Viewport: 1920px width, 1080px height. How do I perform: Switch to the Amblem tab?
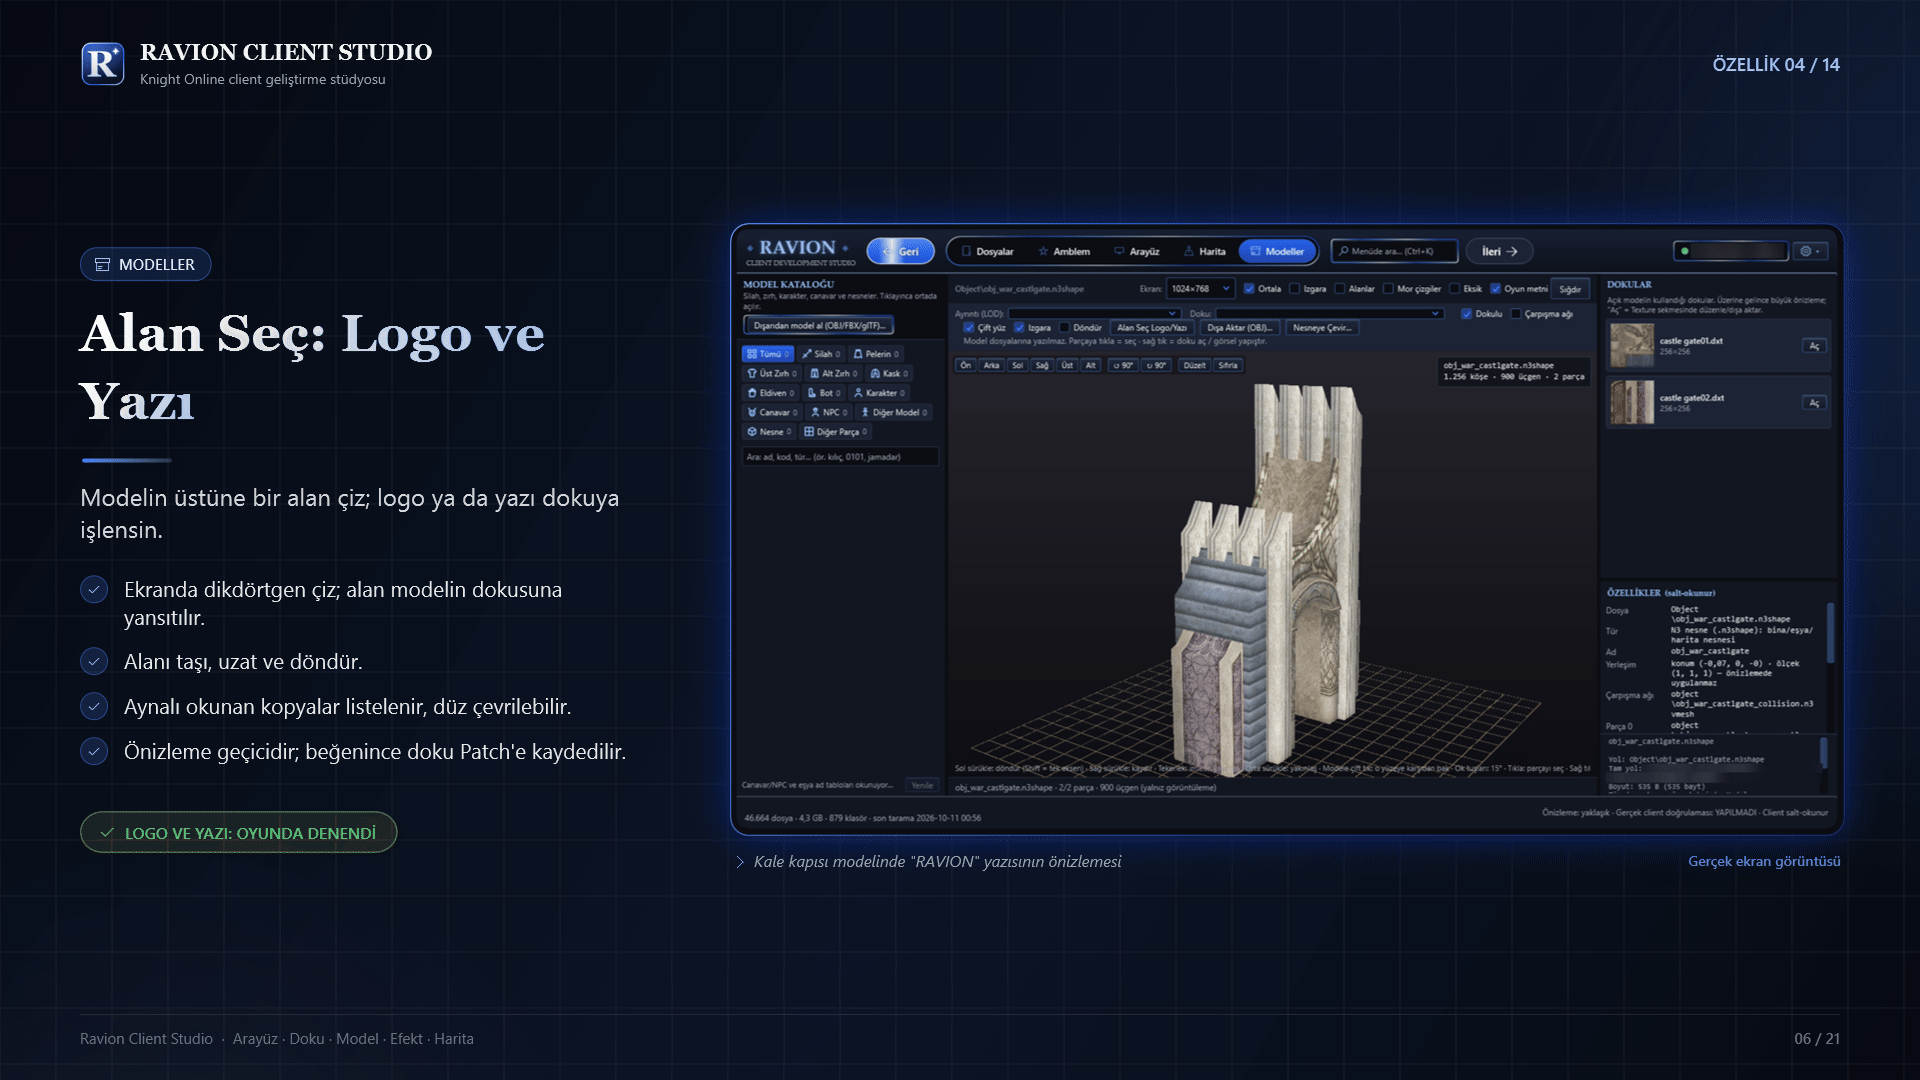click(x=1064, y=252)
